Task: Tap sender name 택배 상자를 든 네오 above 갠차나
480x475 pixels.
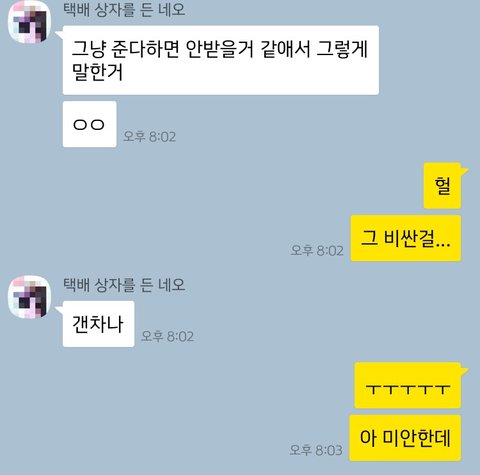Action: tap(124, 284)
